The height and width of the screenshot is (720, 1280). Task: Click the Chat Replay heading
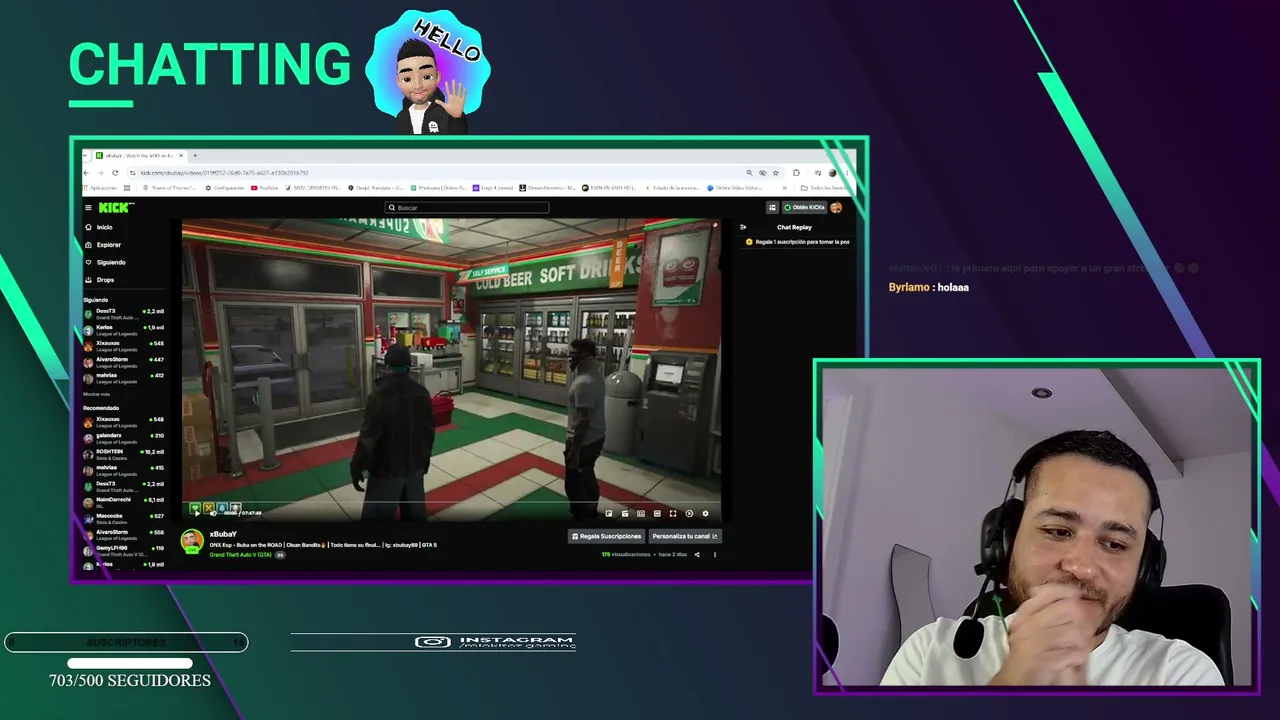click(795, 227)
